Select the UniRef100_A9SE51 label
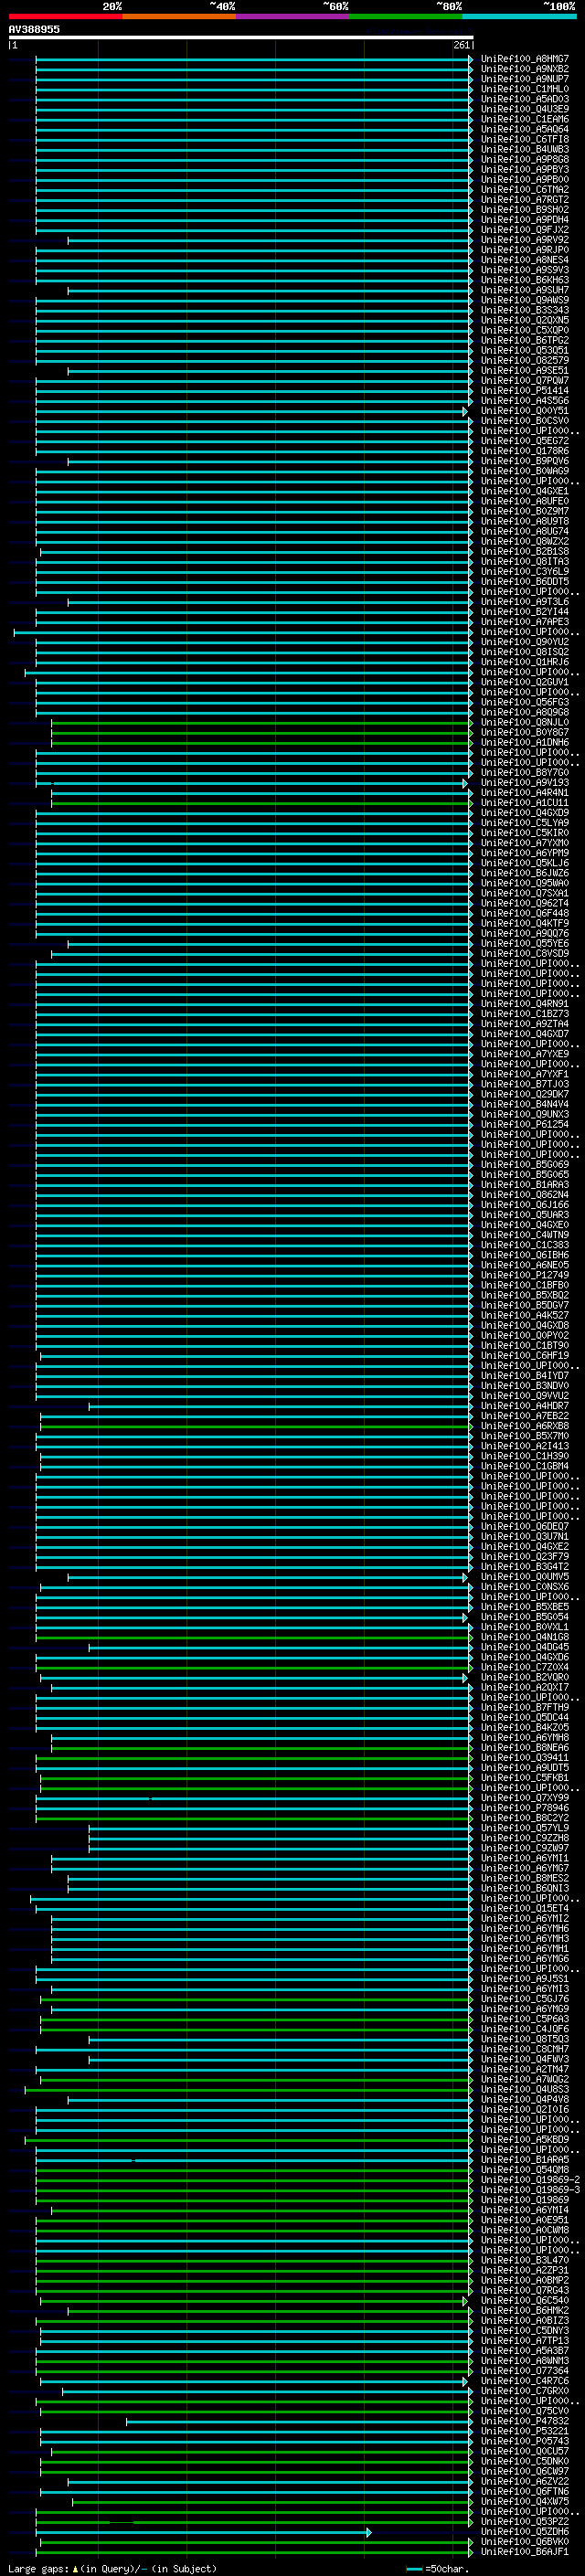This screenshot has height=2576, width=585. pyautogui.click(x=525, y=371)
